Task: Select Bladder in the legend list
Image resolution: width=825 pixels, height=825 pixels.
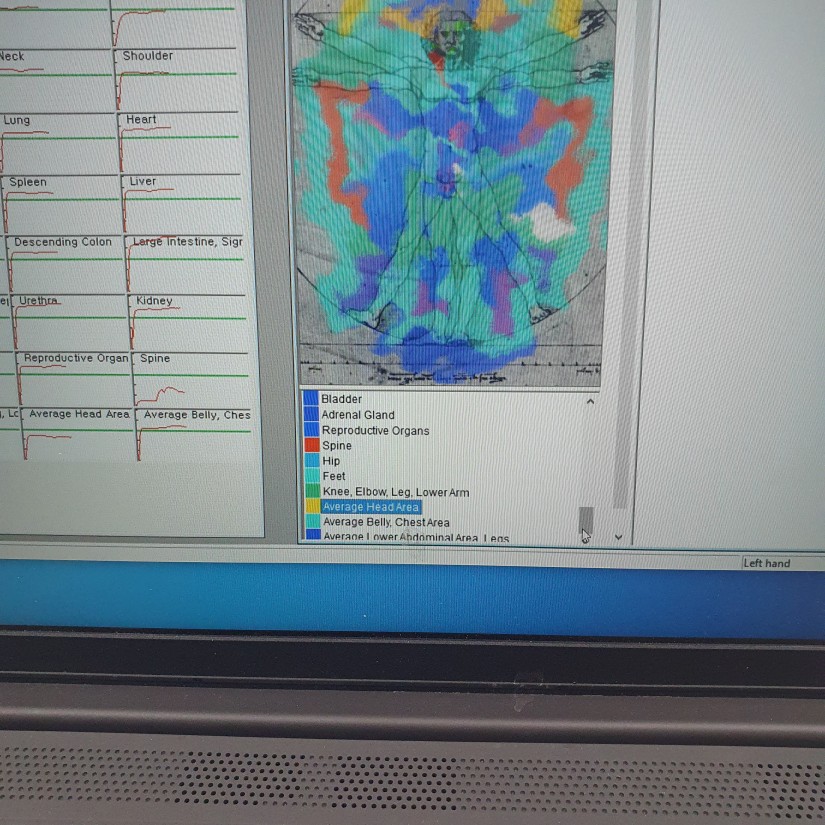Action: point(341,399)
